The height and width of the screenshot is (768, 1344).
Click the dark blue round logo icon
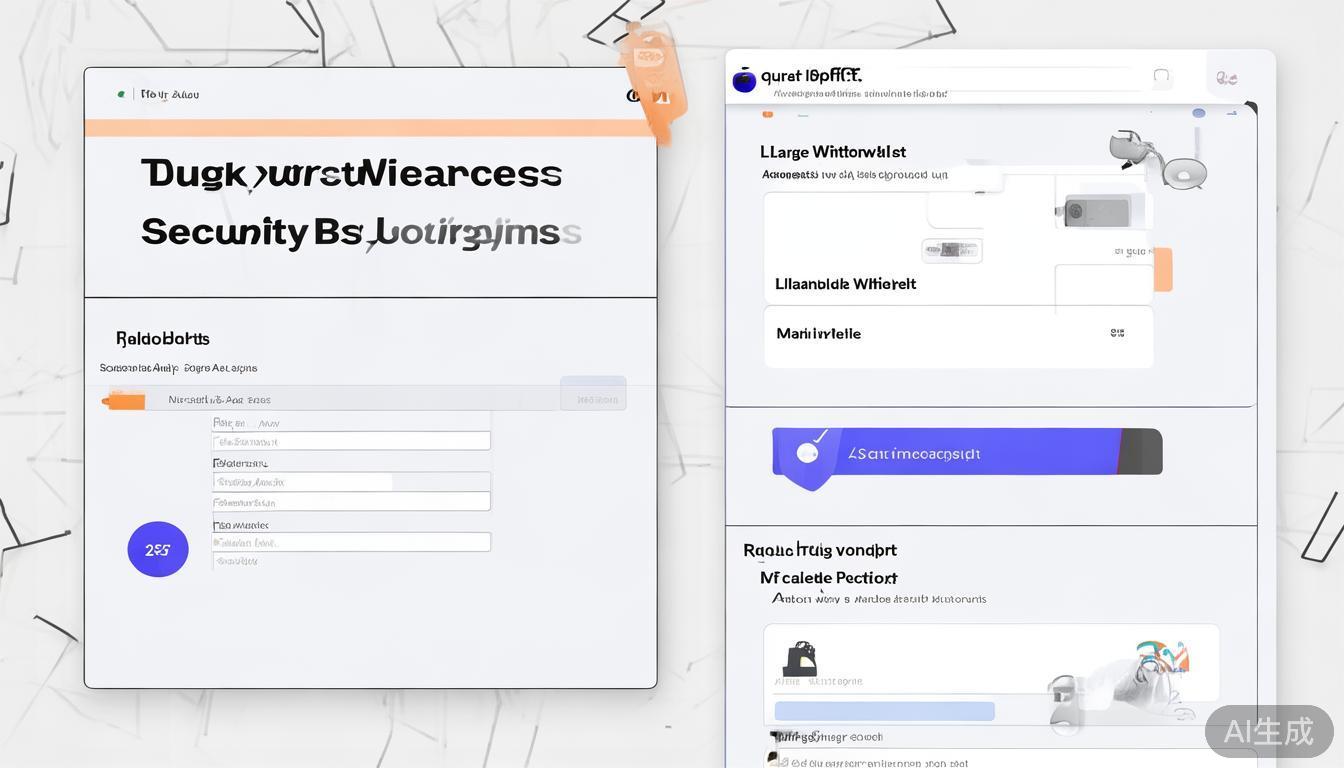[x=744, y=80]
